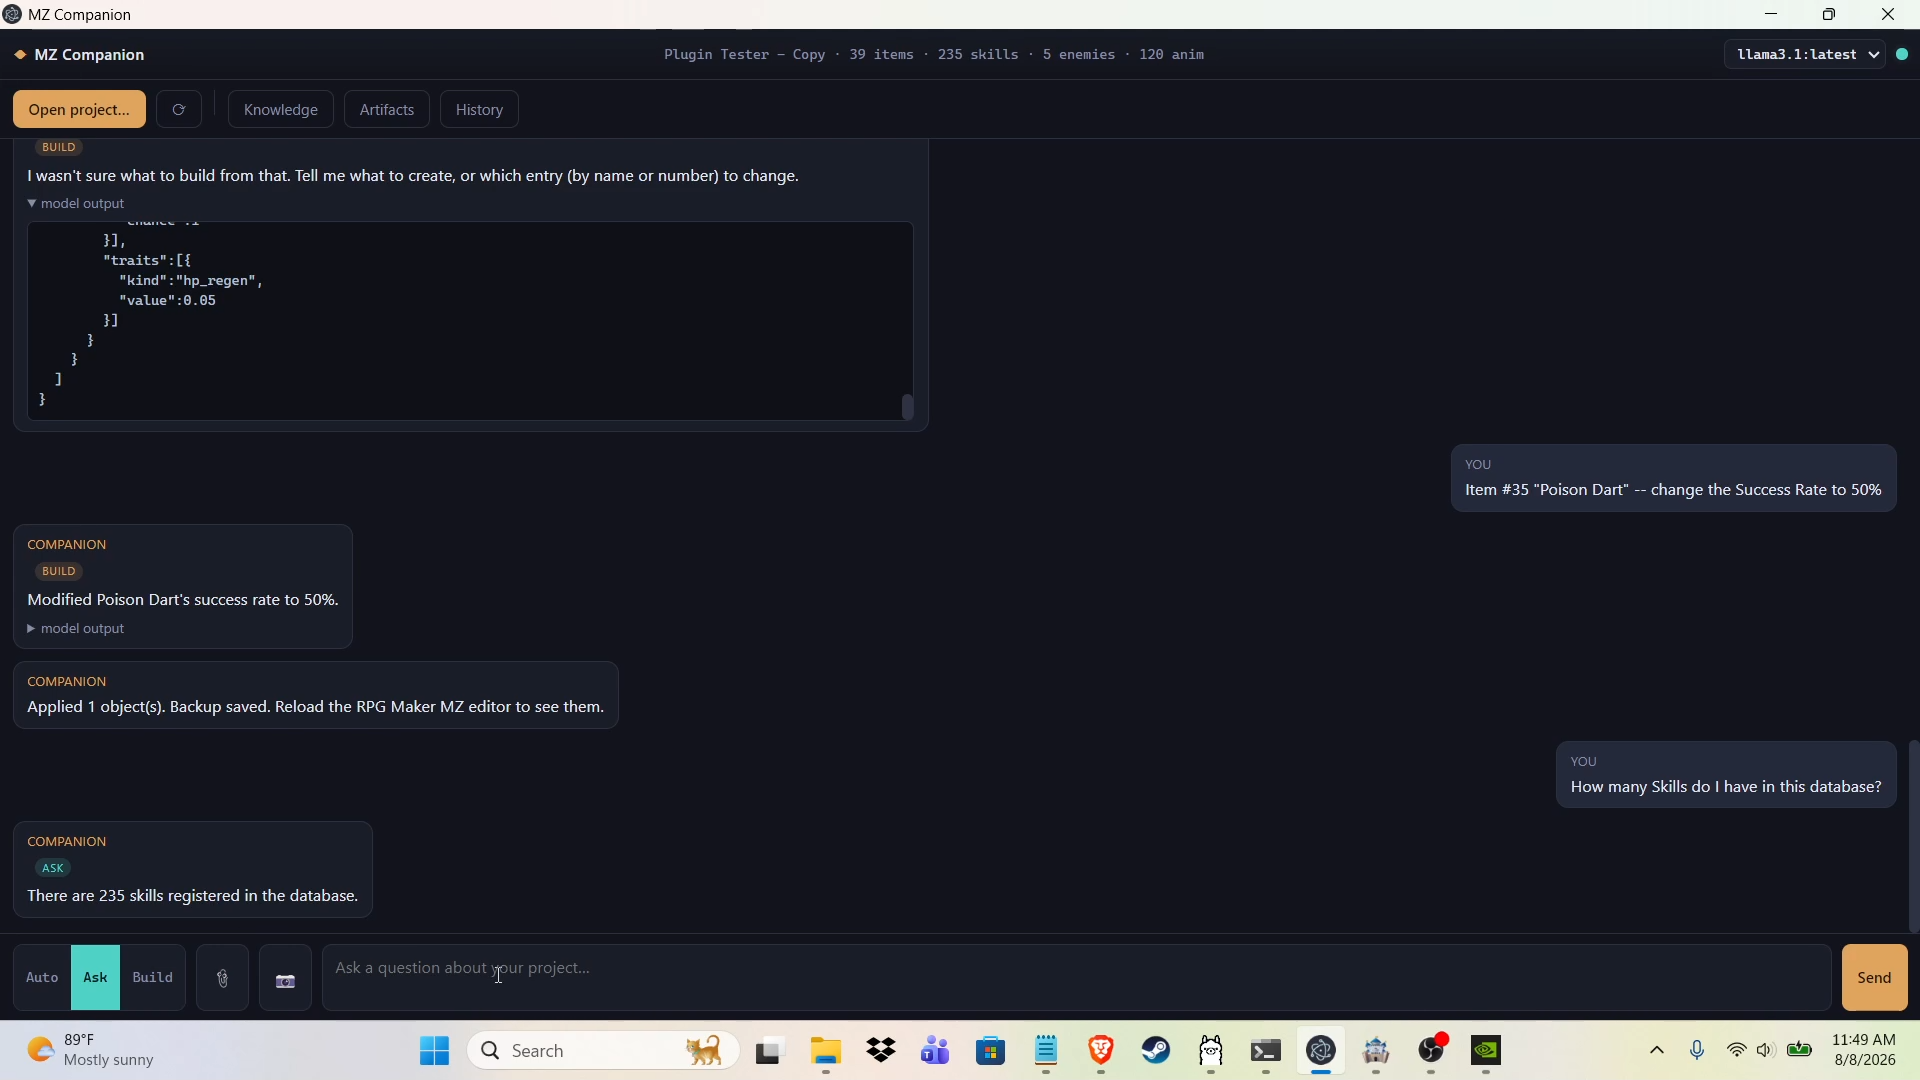Screen dimensions: 1920x1080
Task: Click the BUILD badge on the Poison Dart reply
Action: [x=59, y=572]
